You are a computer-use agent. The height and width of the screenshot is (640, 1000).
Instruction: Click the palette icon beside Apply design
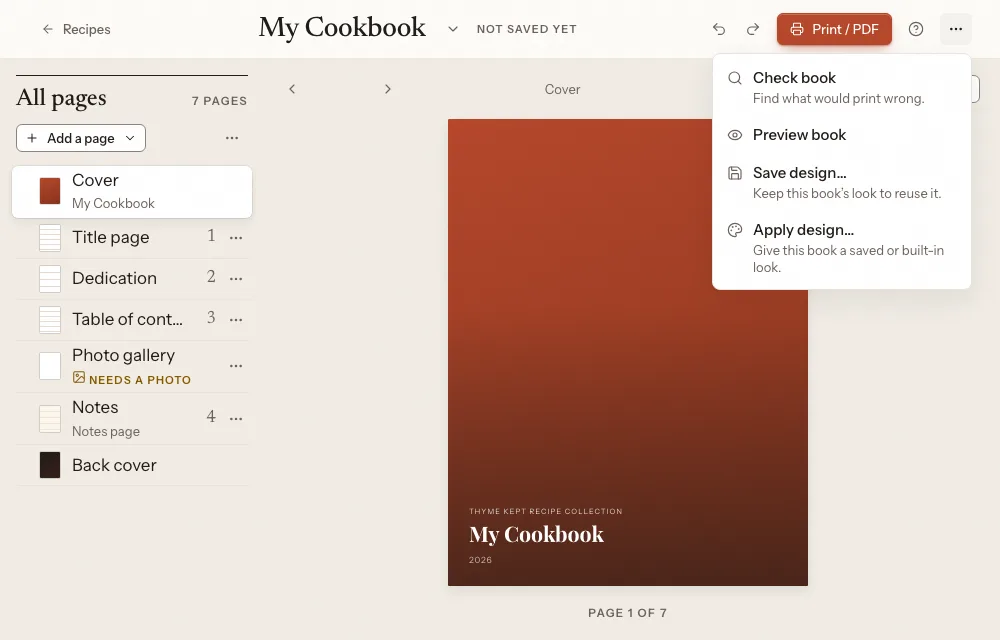[735, 230]
